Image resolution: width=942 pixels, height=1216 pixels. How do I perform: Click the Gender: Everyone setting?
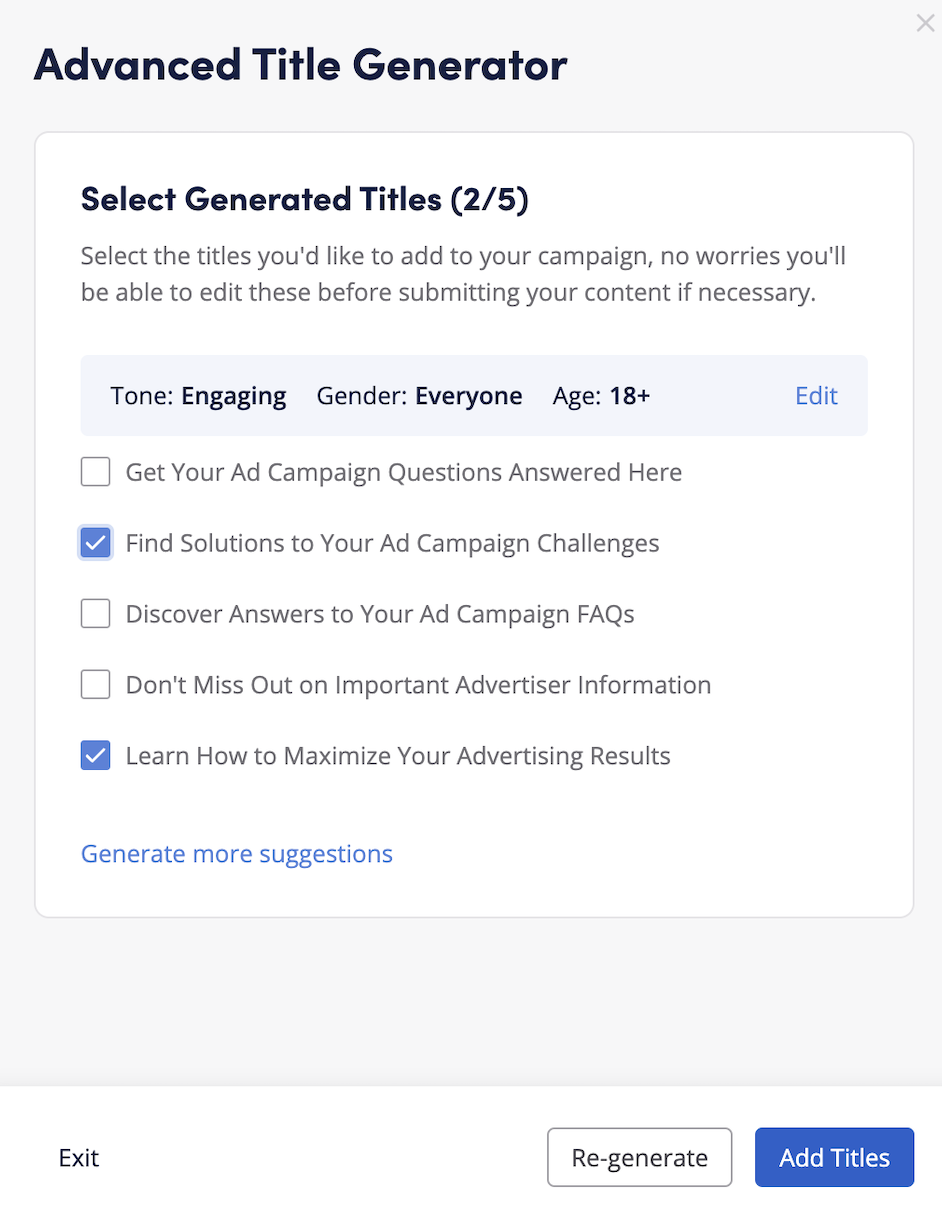pyautogui.click(x=419, y=396)
